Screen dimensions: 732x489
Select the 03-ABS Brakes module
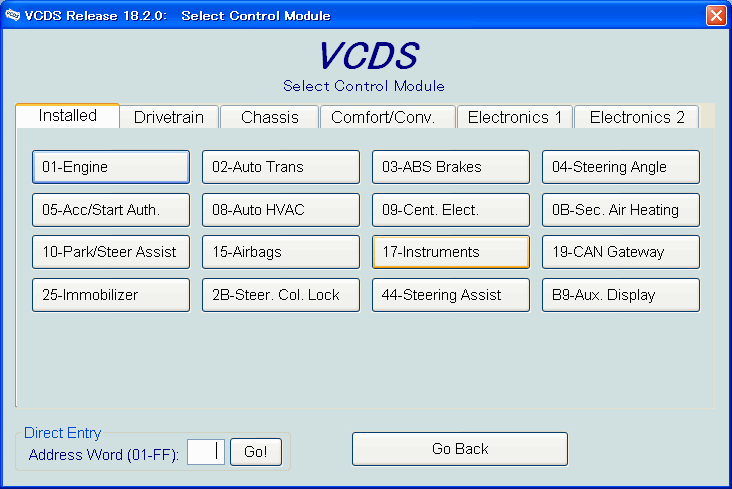451,167
